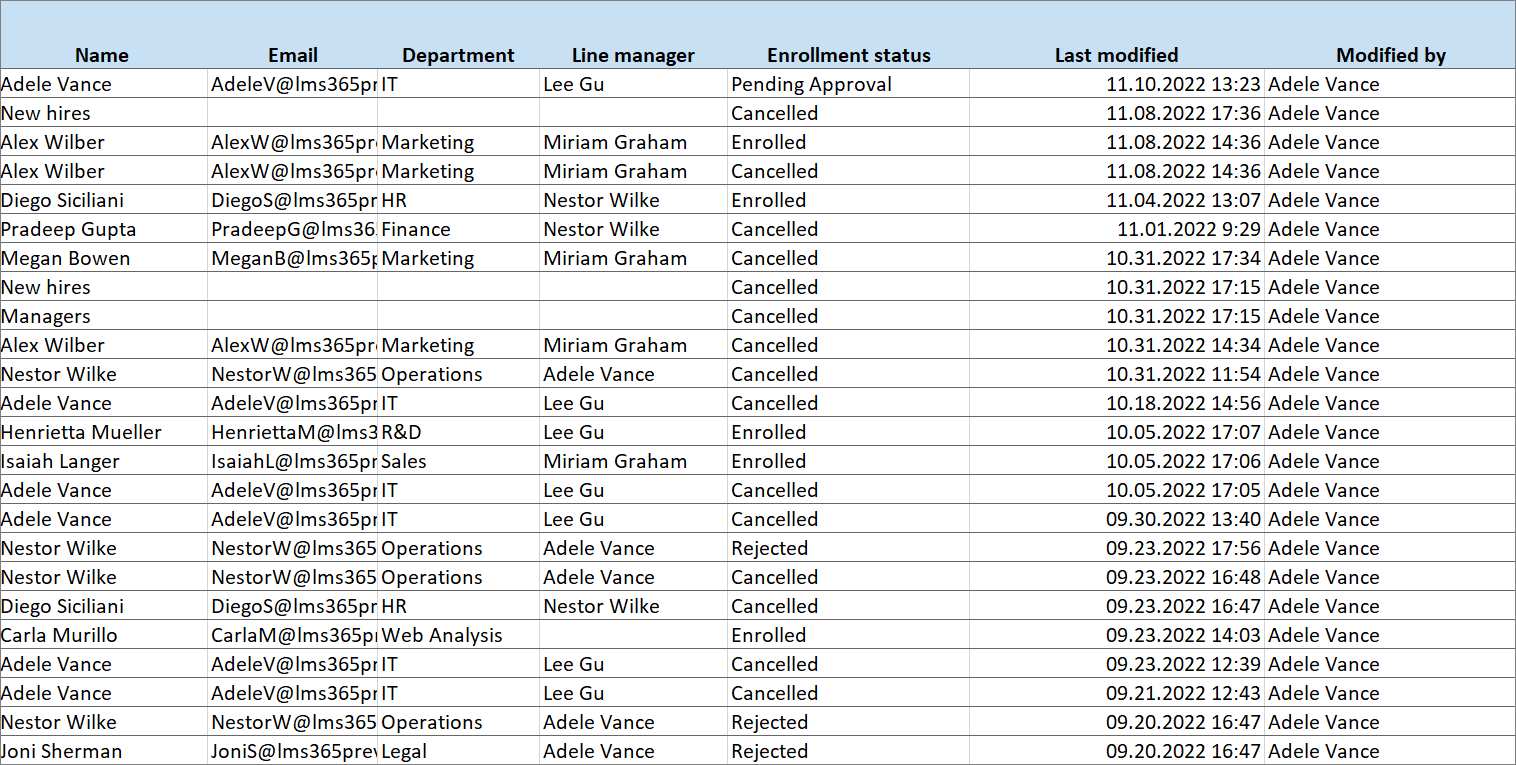Viewport: 1516px width, 765px height.
Task: Select the 11.10.2022 13:23 date cell
Action: (1182, 84)
